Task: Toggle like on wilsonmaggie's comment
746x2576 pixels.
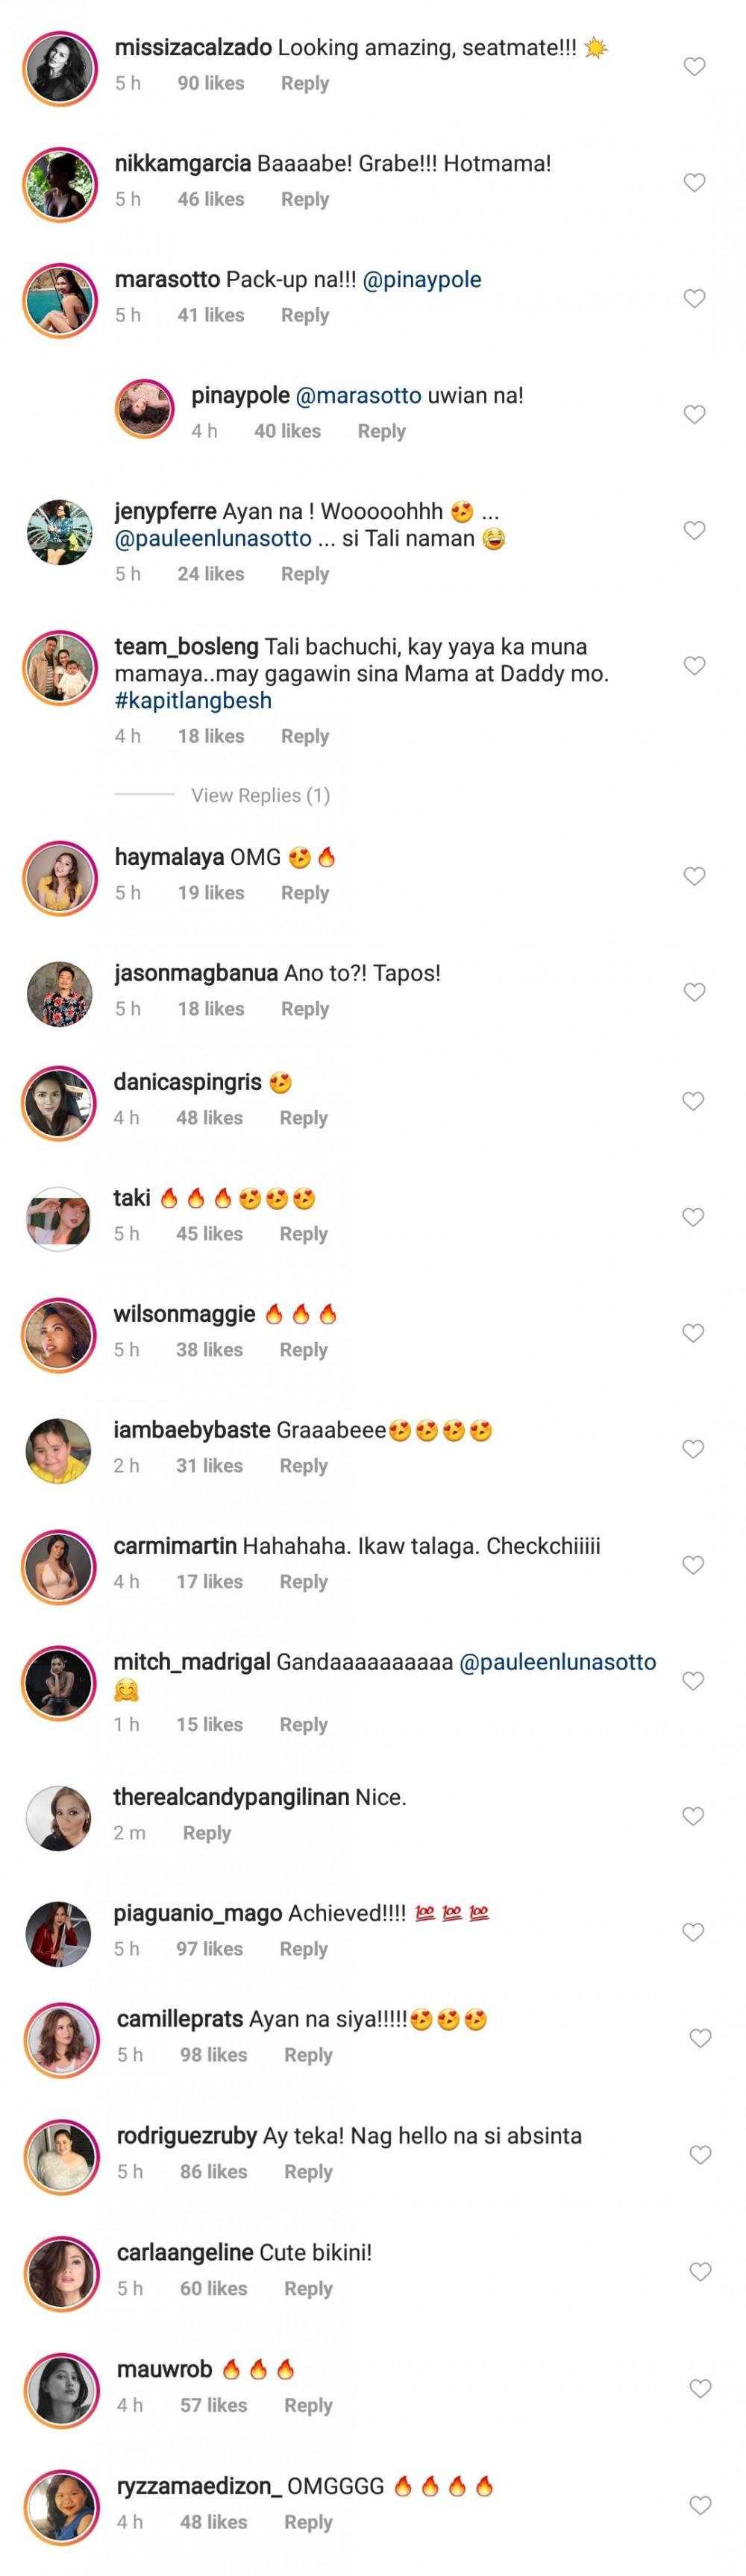Action: (694, 1333)
